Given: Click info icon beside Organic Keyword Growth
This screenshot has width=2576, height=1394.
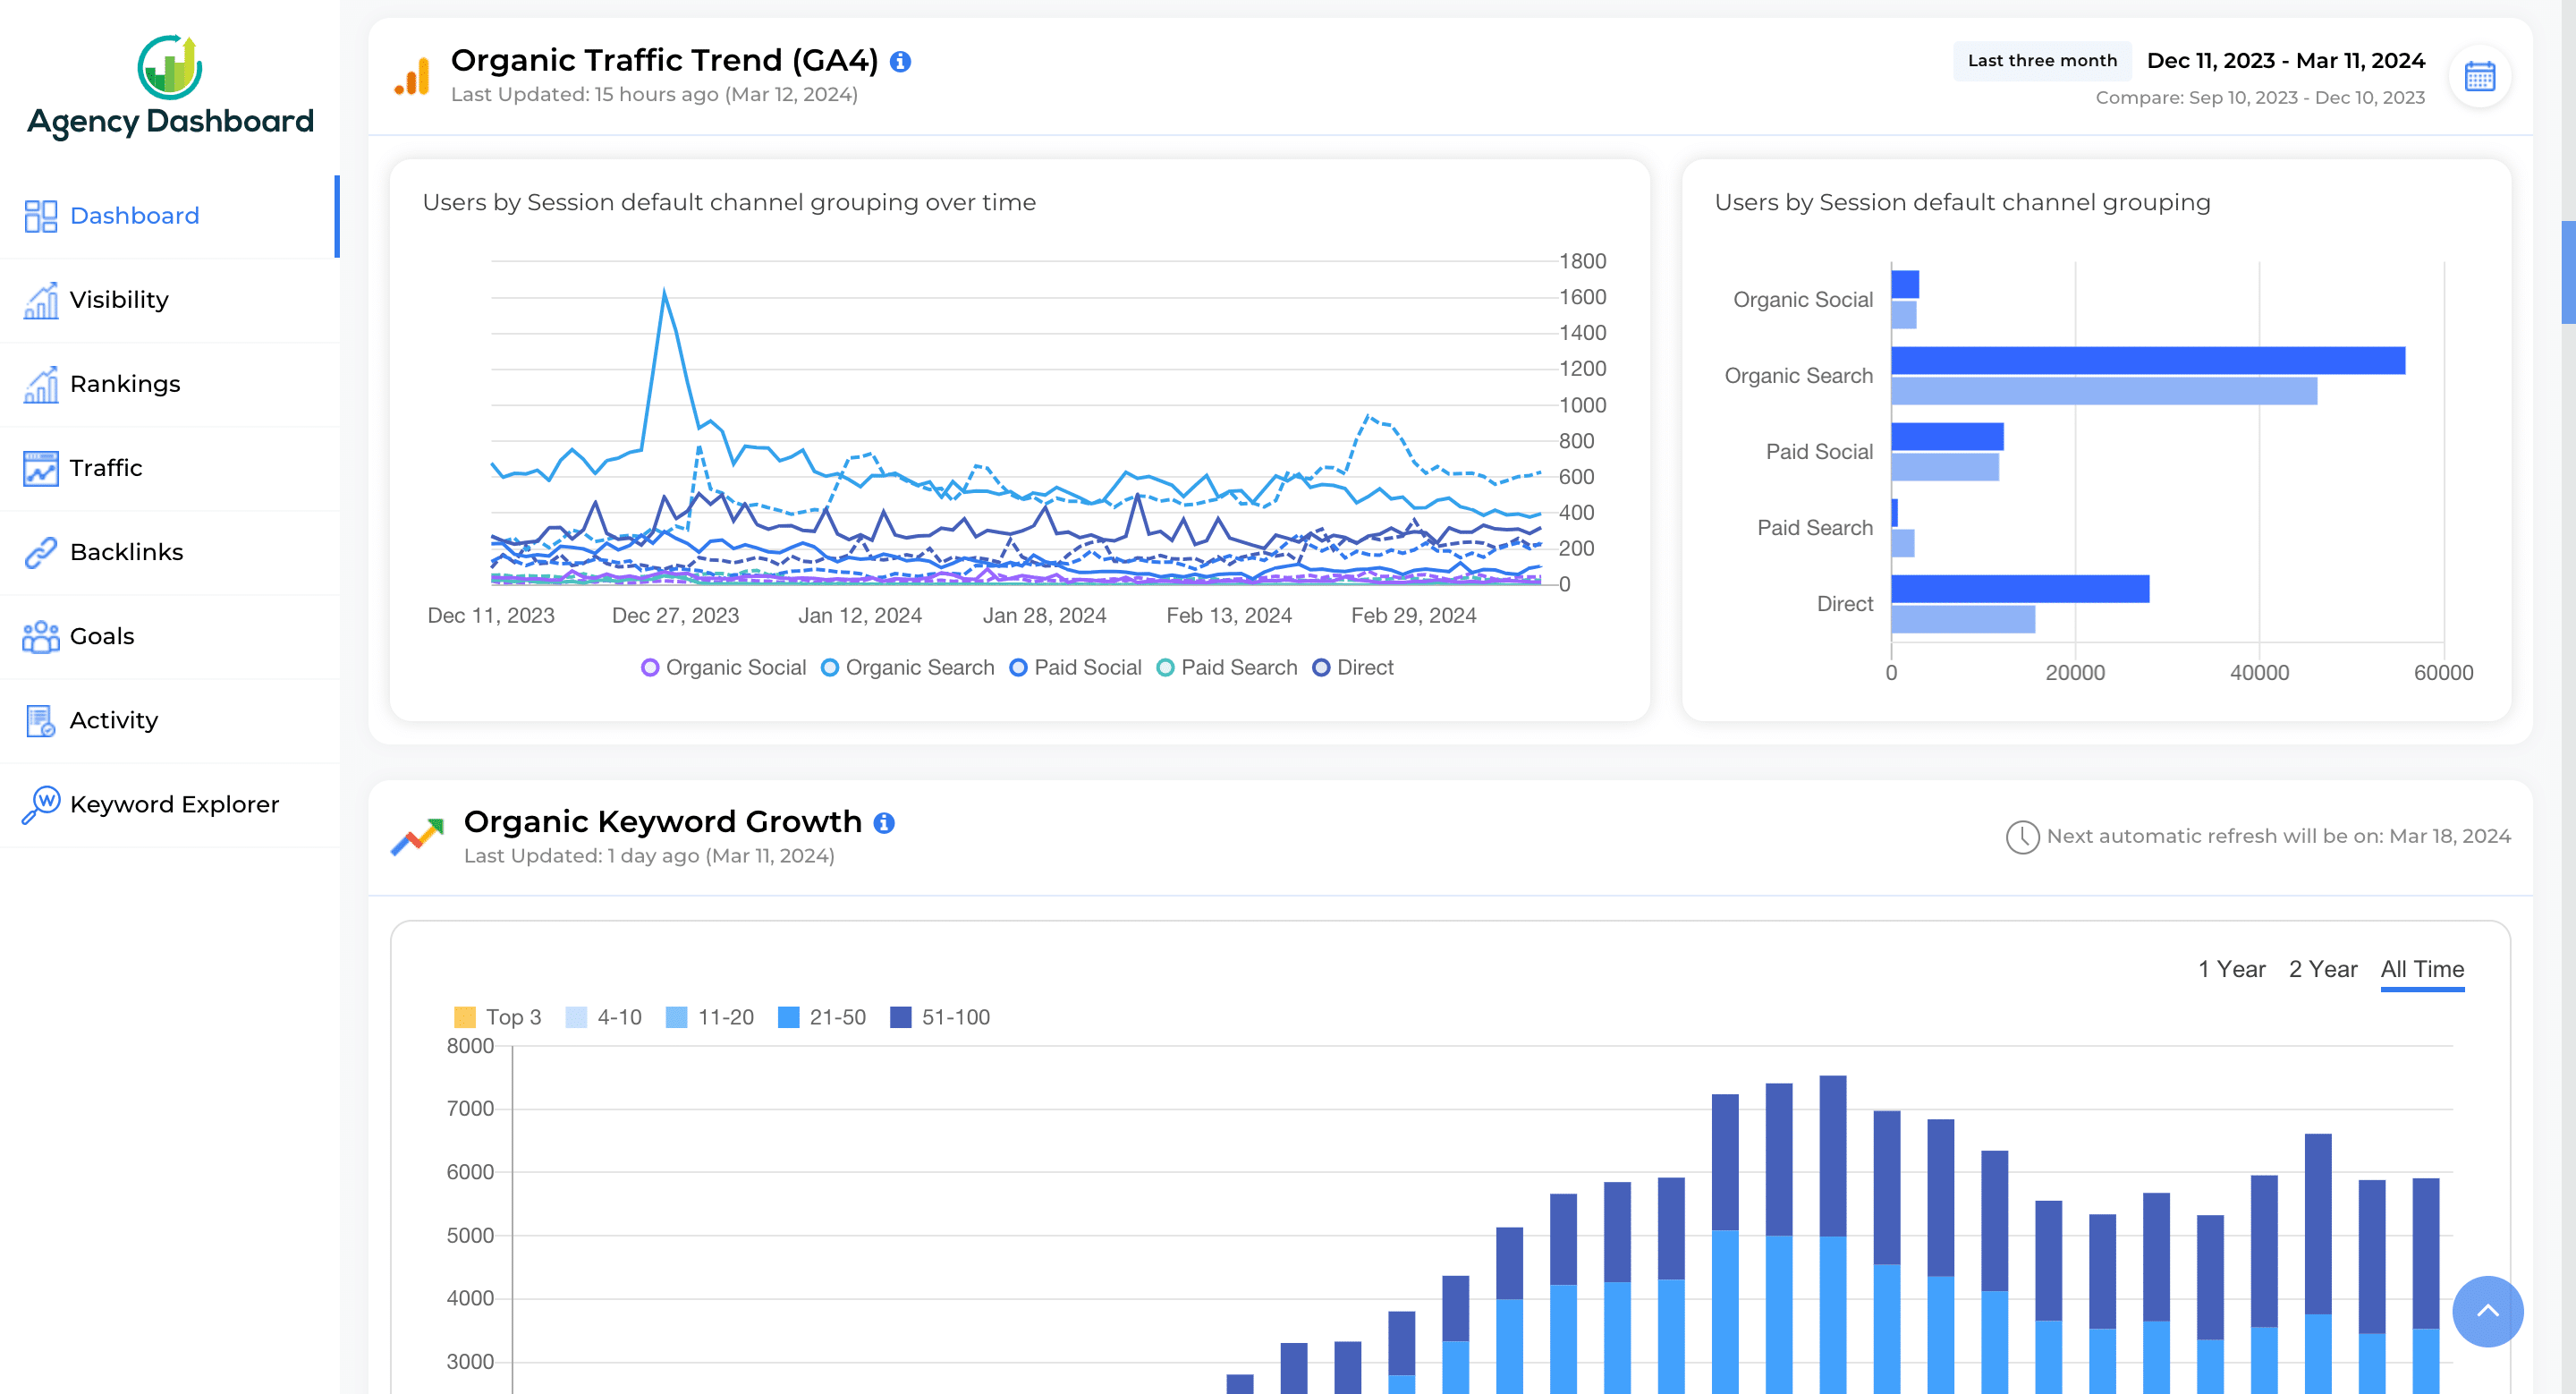Looking at the screenshot, I should click(884, 823).
